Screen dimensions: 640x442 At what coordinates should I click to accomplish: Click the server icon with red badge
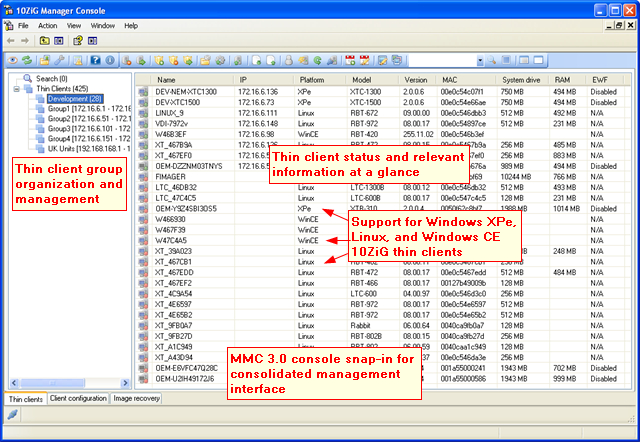point(127,61)
